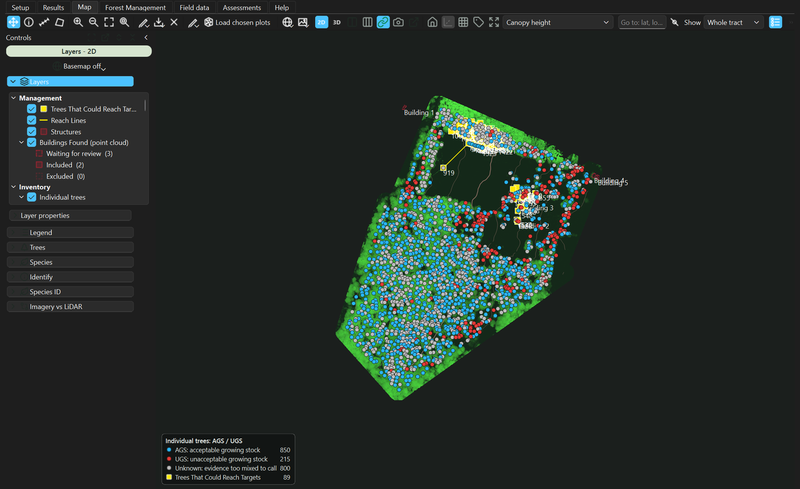Switch to Forest Management tab
Viewport: 800px width, 489px height.
(135, 8)
